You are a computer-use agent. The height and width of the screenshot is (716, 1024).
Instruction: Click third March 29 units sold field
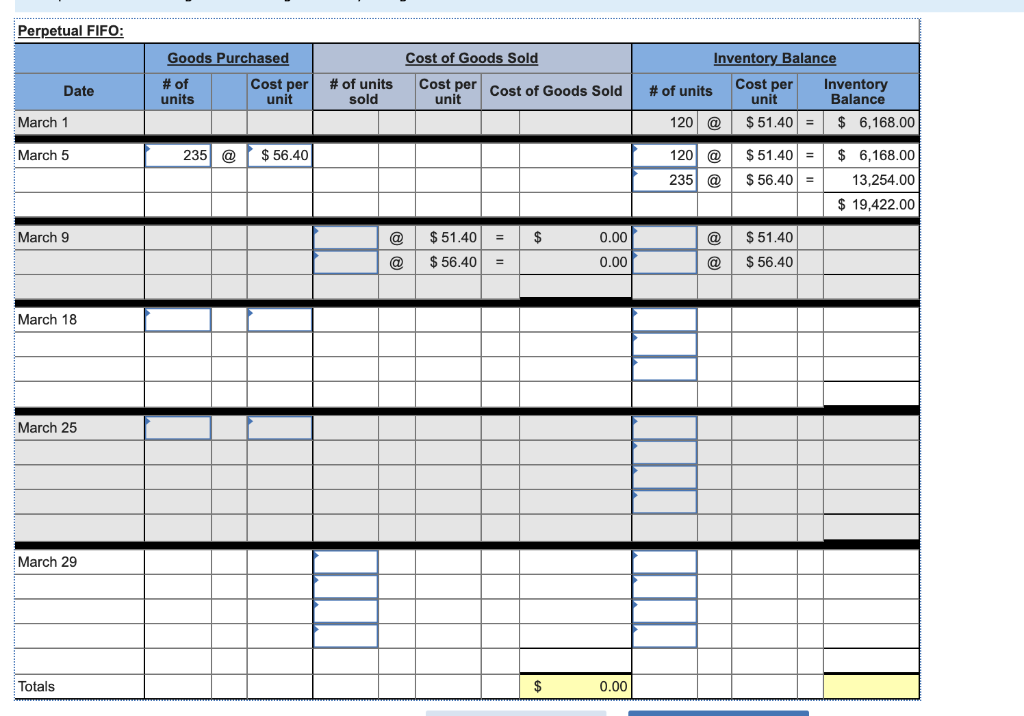pyautogui.click(x=345, y=611)
